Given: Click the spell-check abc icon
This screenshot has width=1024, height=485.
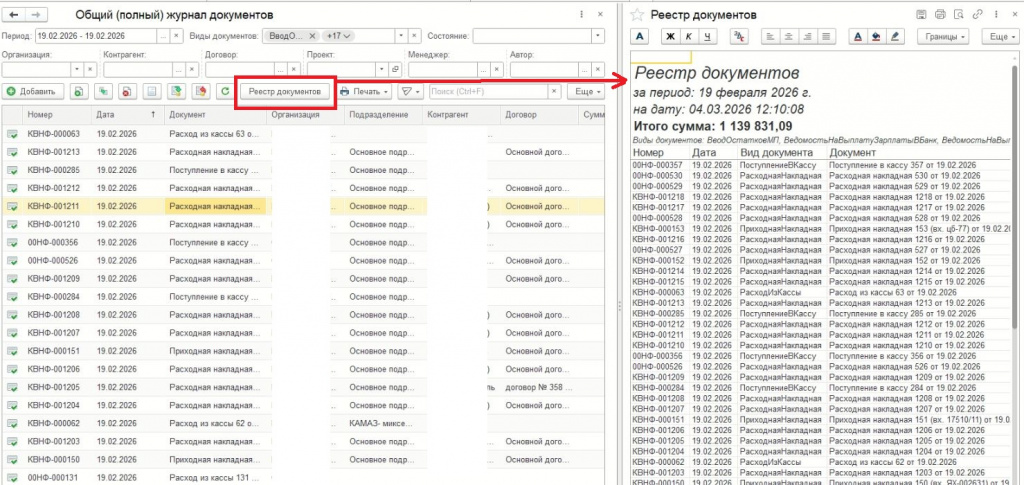Looking at the screenshot, I should tap(739, 37).
